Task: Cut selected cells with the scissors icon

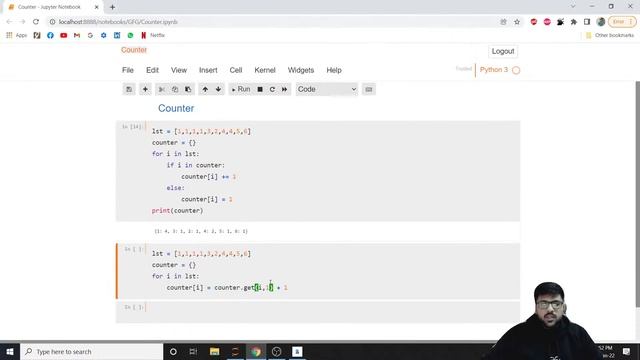Action: click(x=162, y=89)
